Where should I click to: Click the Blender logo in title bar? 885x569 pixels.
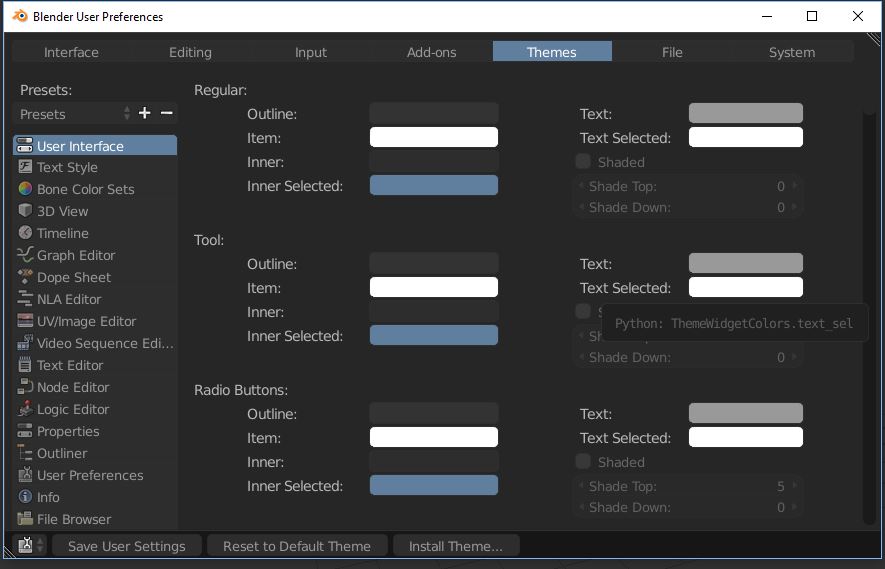point(20,16)
